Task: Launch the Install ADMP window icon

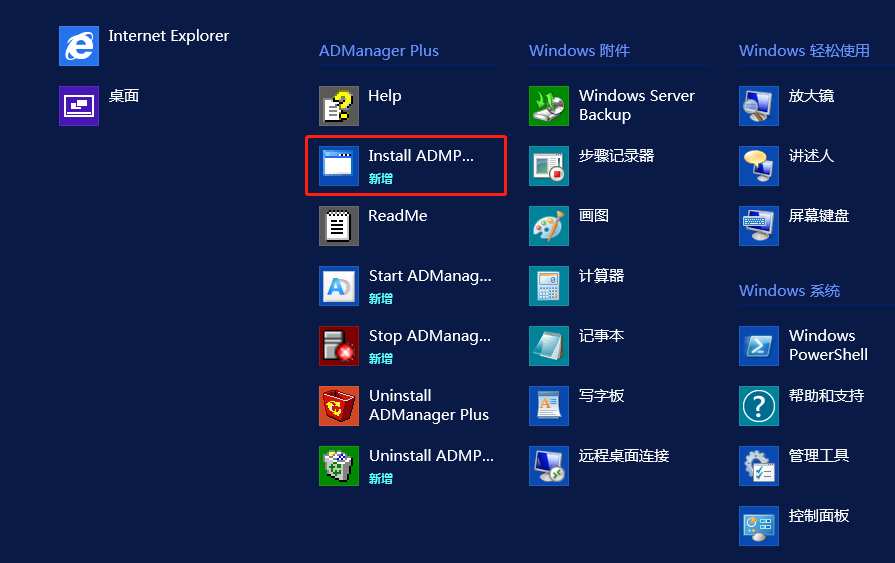Action: coord(339,166)
